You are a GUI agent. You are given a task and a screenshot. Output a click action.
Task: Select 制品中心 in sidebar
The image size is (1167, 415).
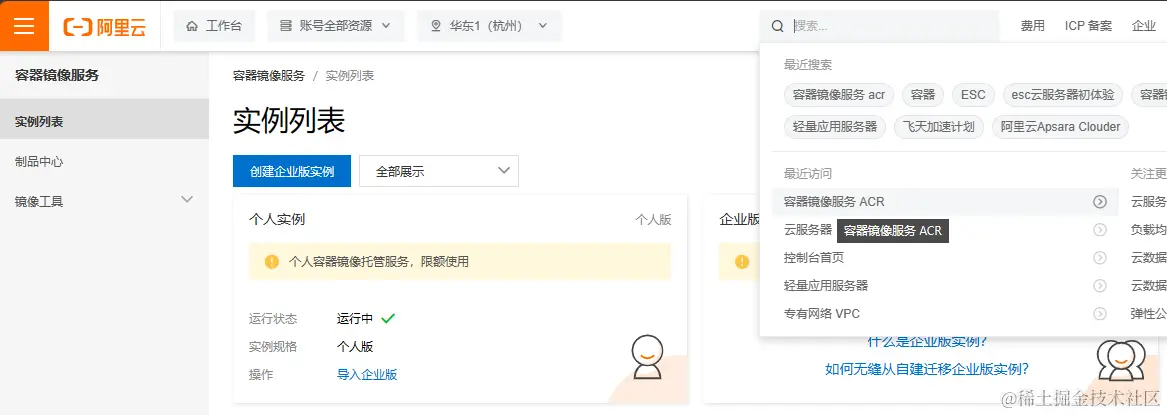point(104,161)
